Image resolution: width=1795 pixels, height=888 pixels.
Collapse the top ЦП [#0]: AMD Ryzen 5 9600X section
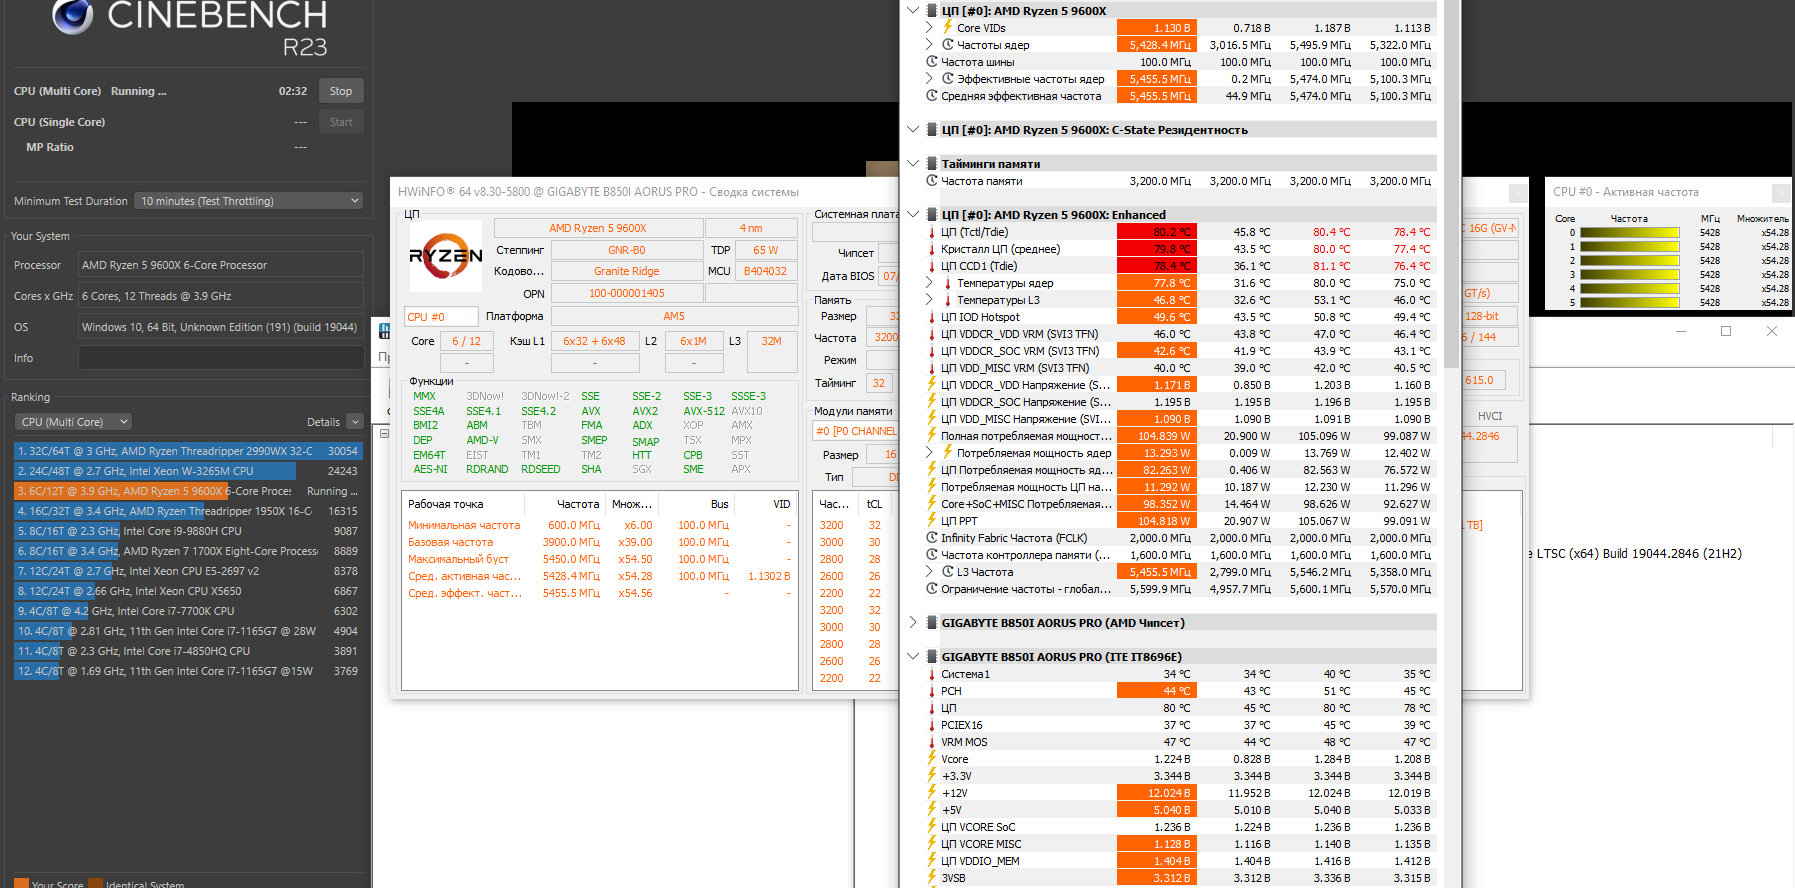coord(912,11)
